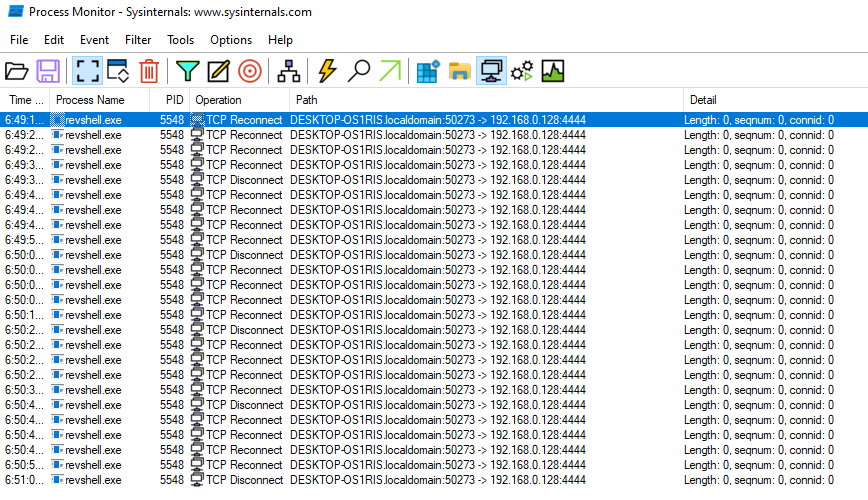Screen dimensions: 868x500
Task: Toggle Show Network Activity
Action: (492, 71)
